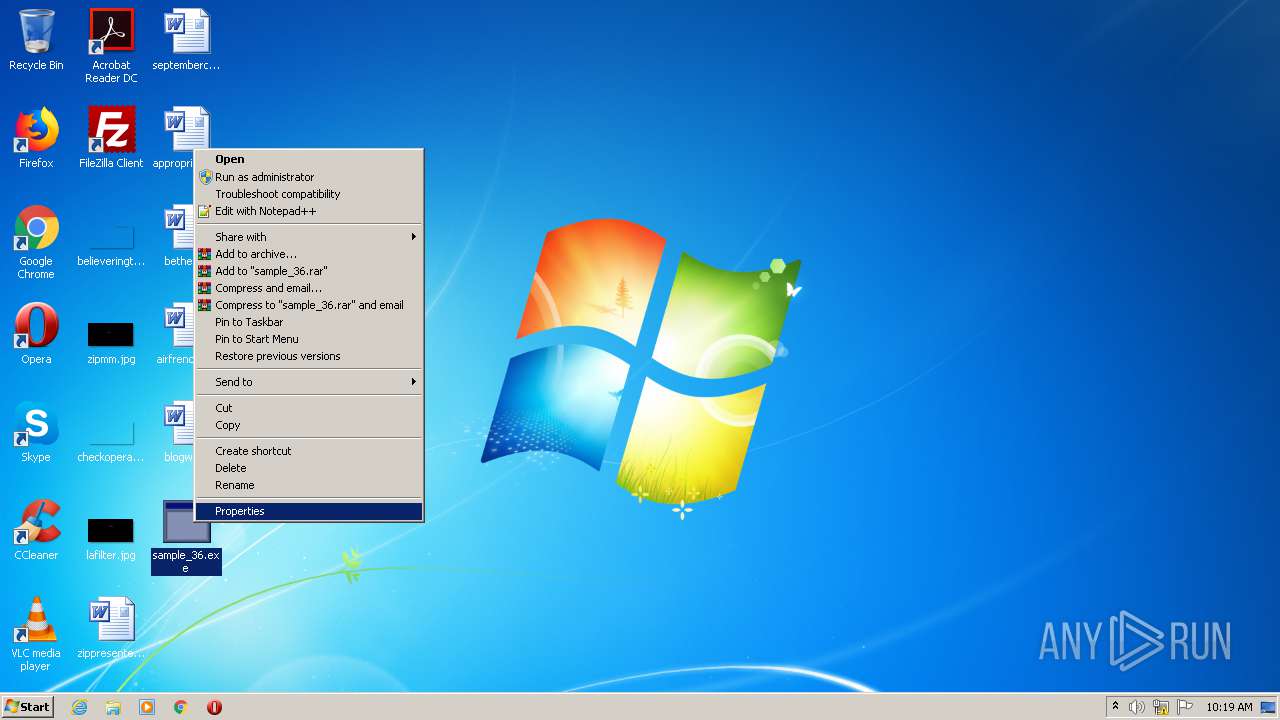The height and width of the screenshot is (720, 1280).
Task: Open Windows Explorer from the taskbar
Action: 113,707
